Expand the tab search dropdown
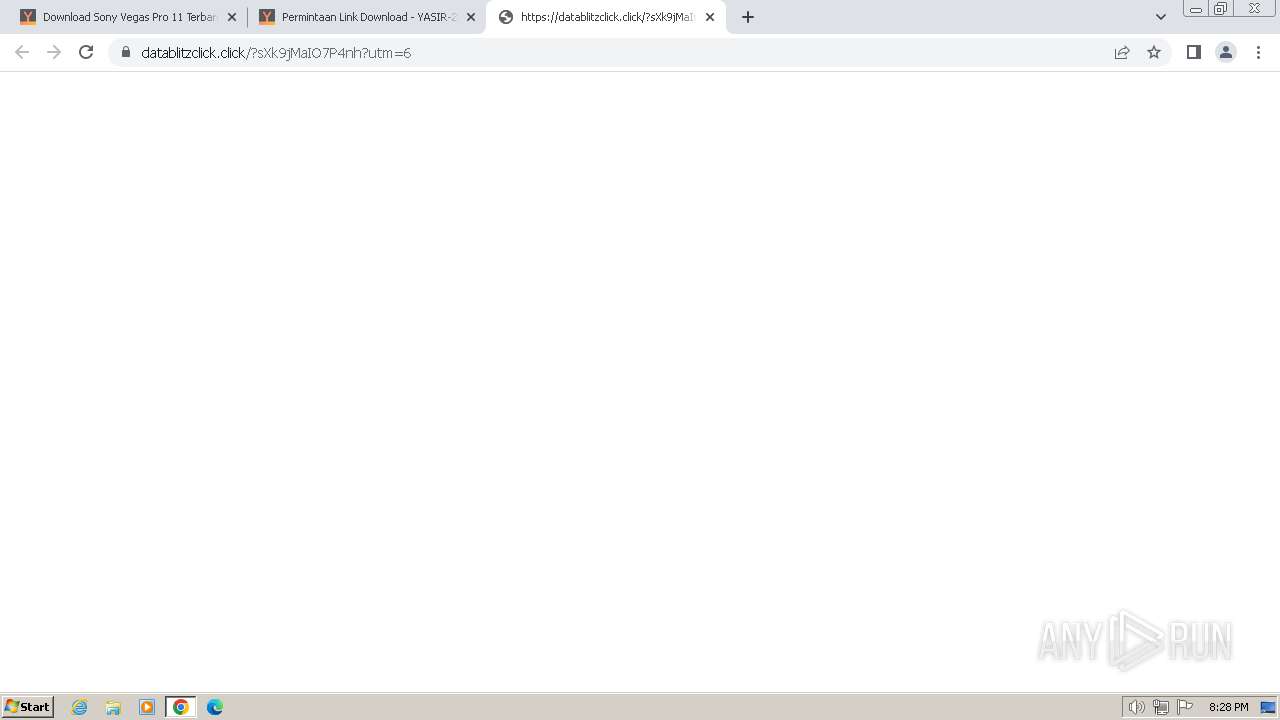 pos(1161,17)
